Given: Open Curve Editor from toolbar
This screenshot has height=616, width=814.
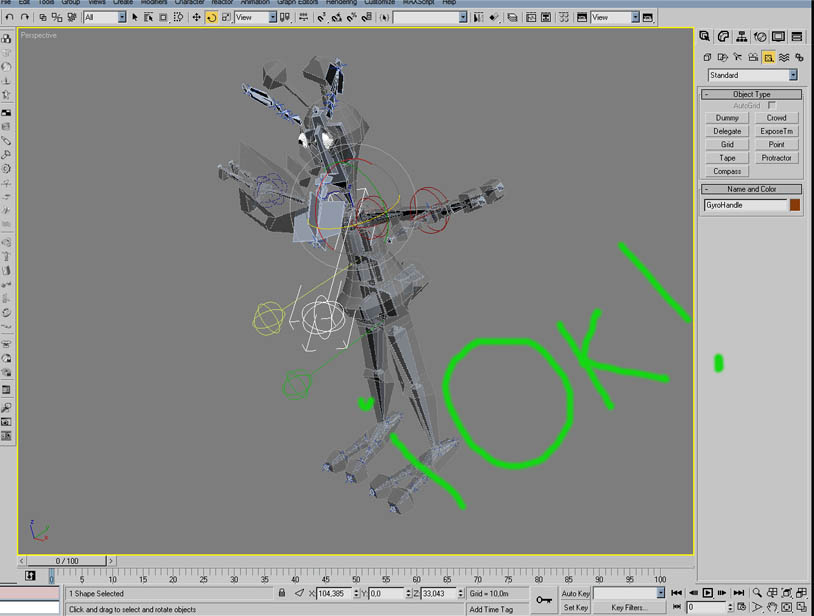Looking at the screenshot, I should coord(531,17).
